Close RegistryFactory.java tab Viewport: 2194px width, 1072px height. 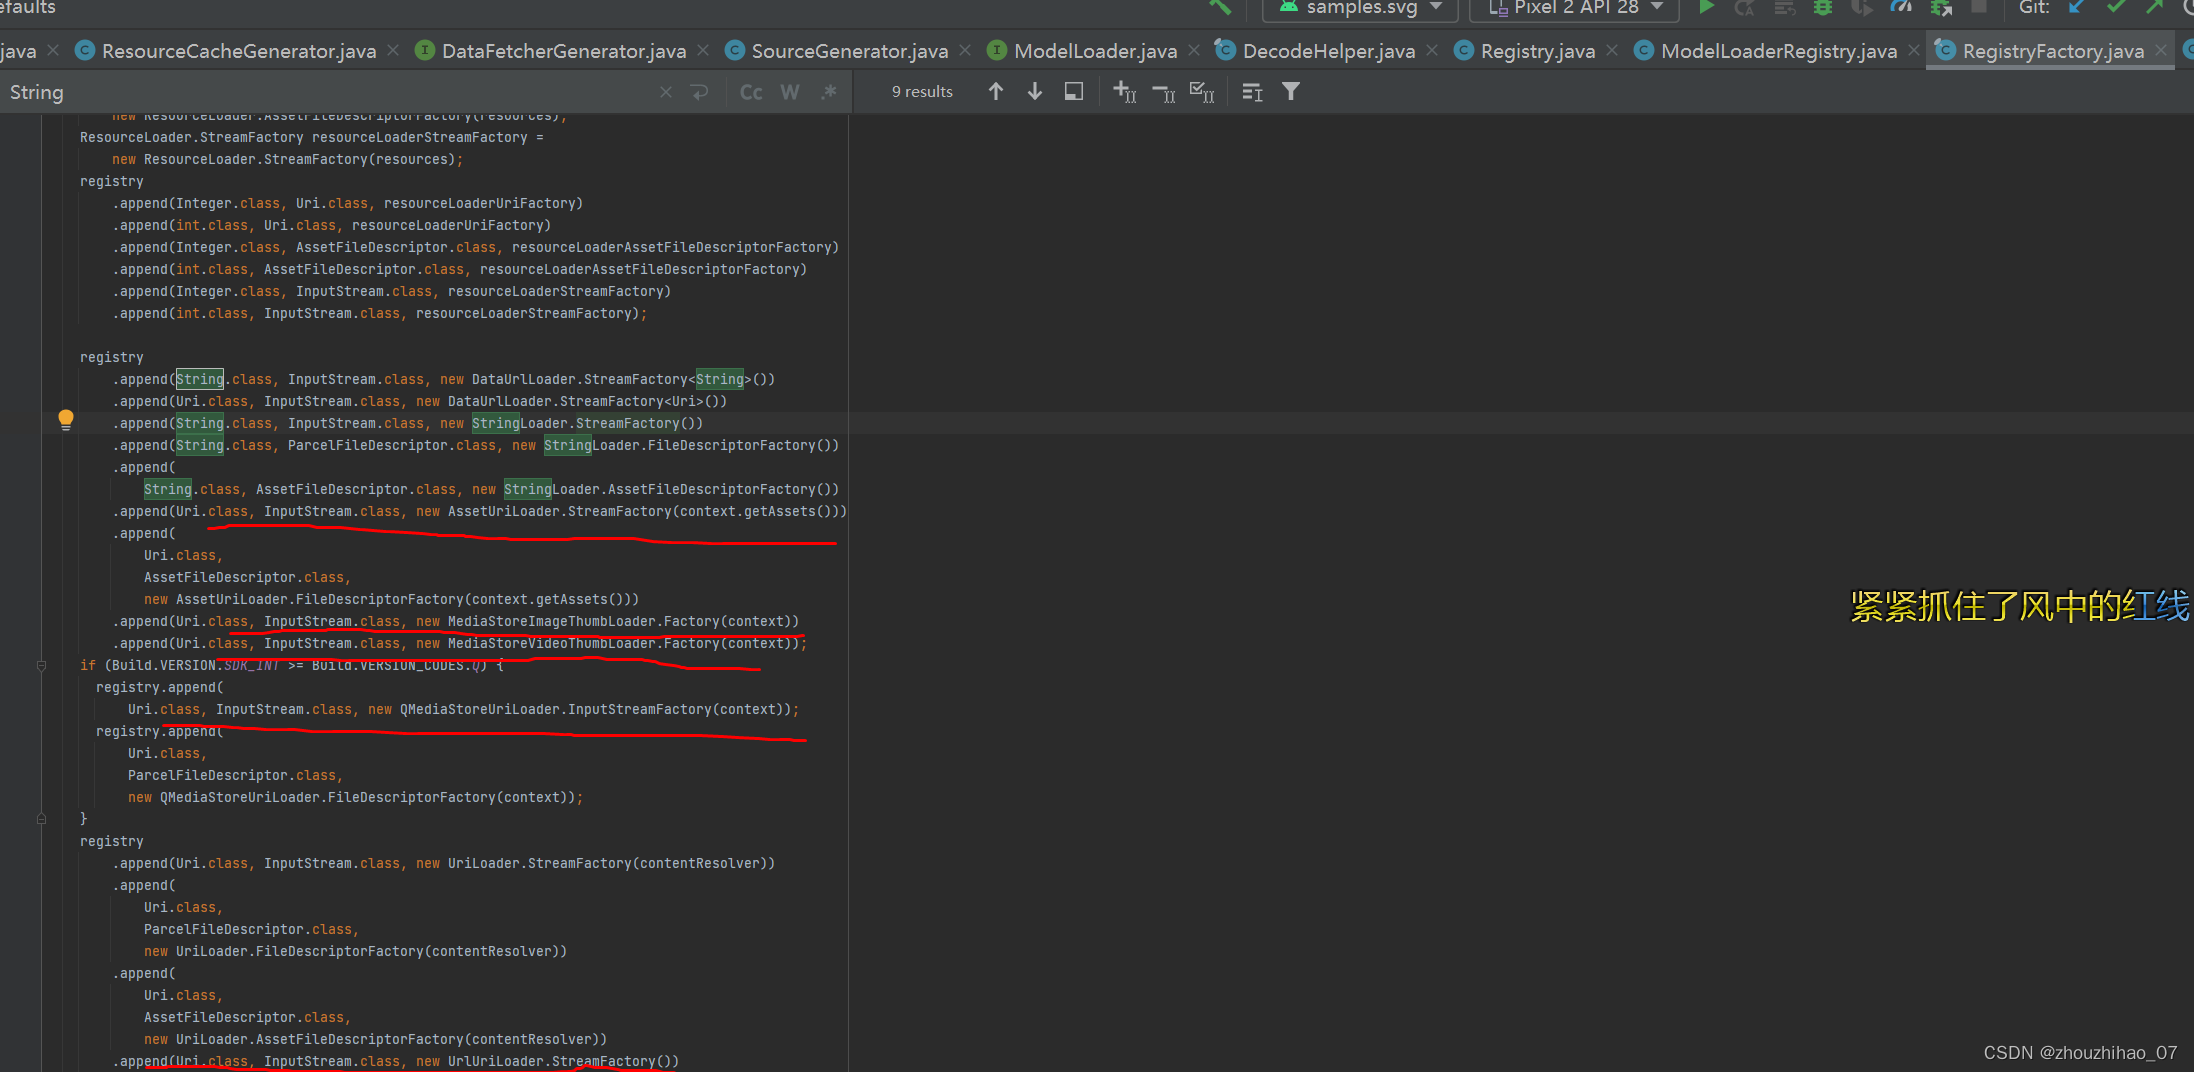(2161, 50)
